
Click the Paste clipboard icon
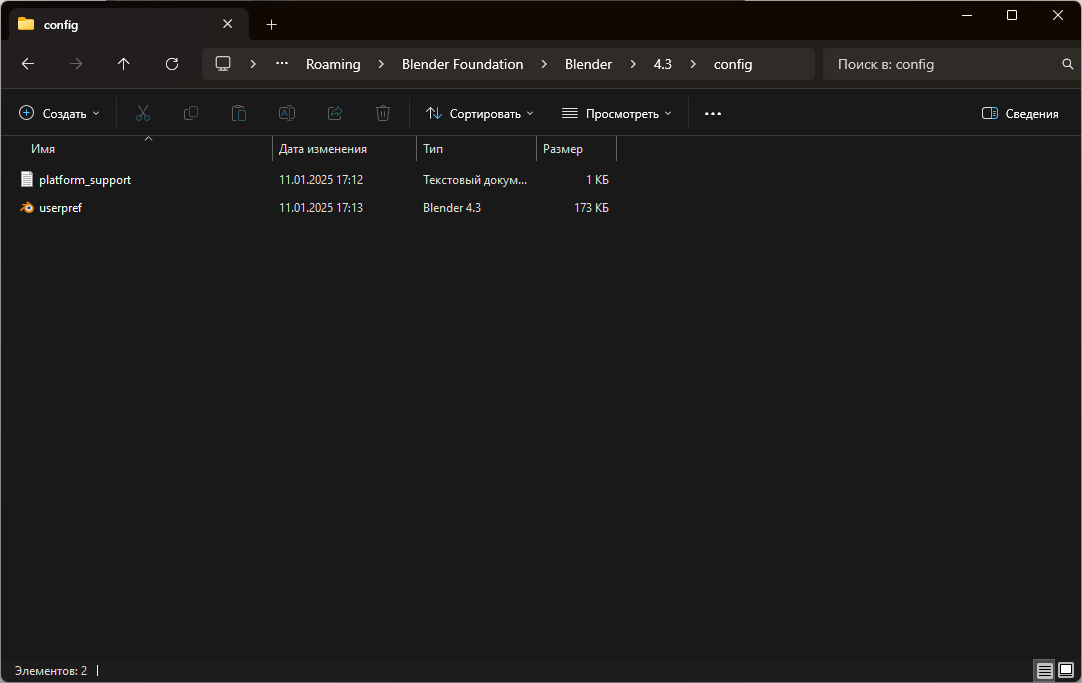tap(239, 113)
